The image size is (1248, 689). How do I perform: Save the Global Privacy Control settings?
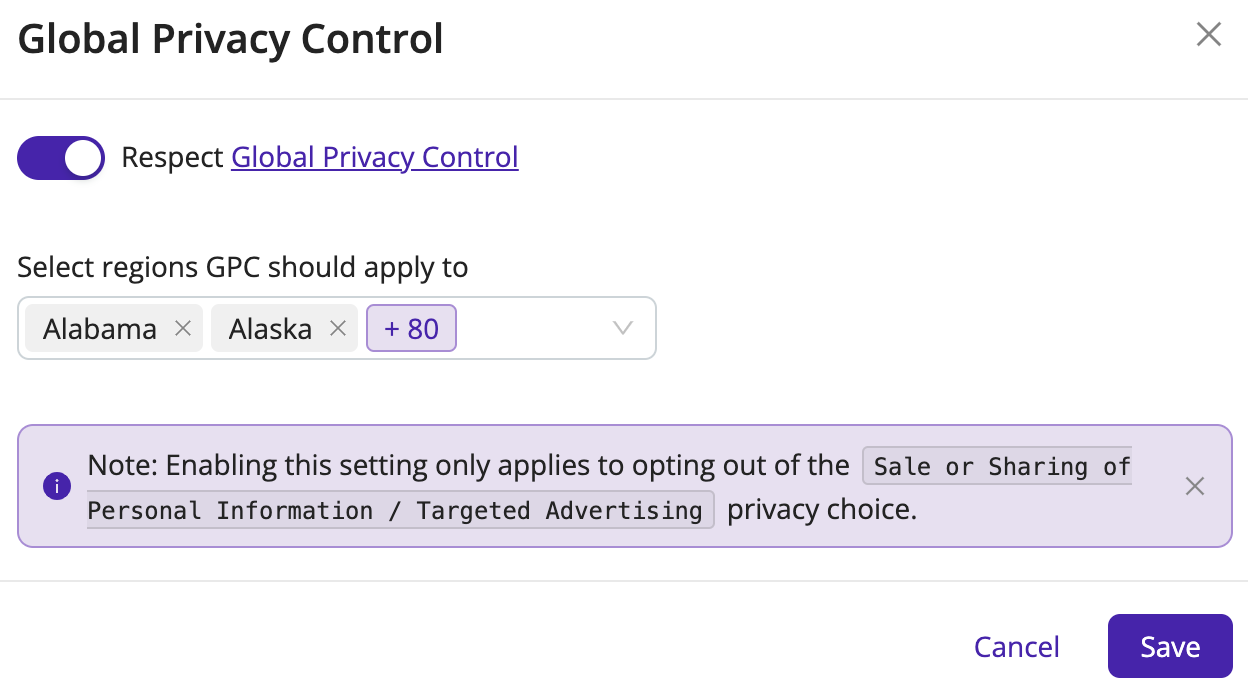(x=1170, y=646)
